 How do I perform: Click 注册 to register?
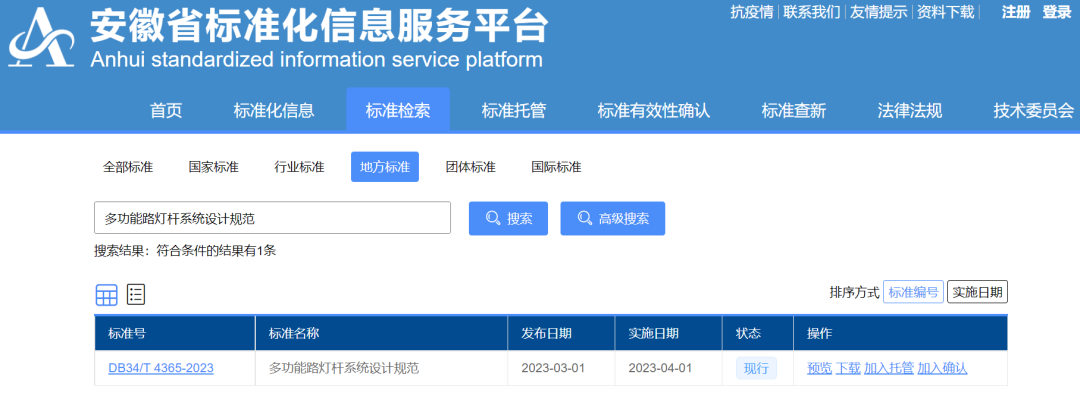(x=1016, y=12)
